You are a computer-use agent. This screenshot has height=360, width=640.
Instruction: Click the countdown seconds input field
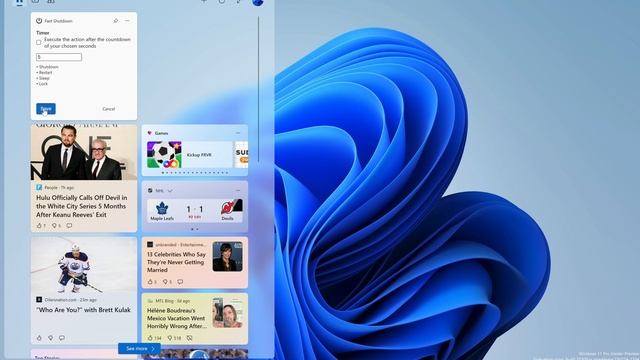point(59,57)
